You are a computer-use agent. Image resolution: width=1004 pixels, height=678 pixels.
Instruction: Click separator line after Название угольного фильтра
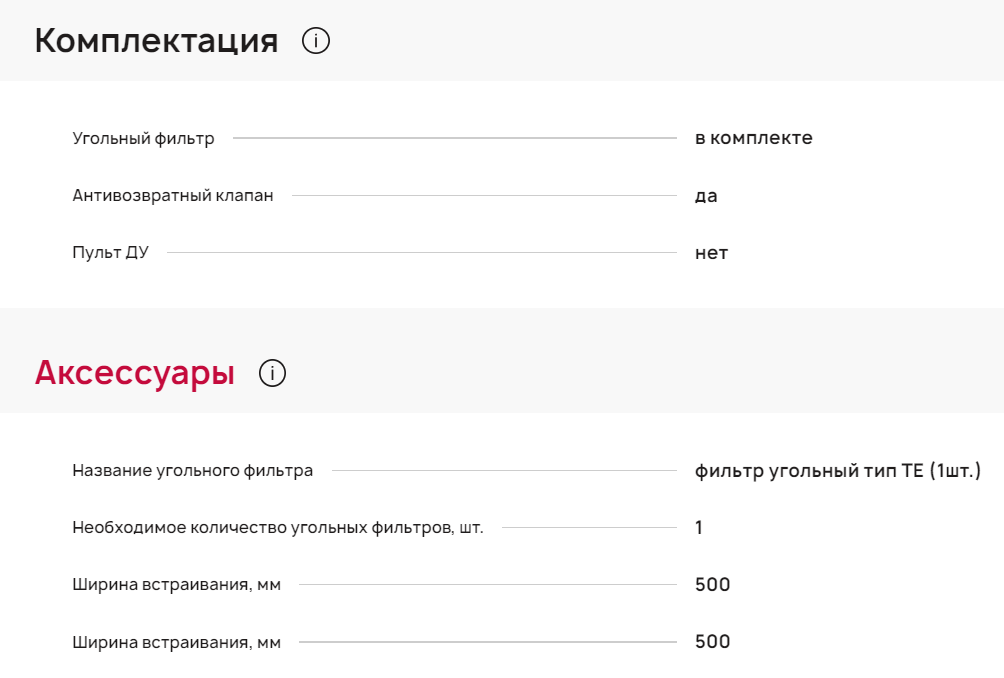pos(504,470)
